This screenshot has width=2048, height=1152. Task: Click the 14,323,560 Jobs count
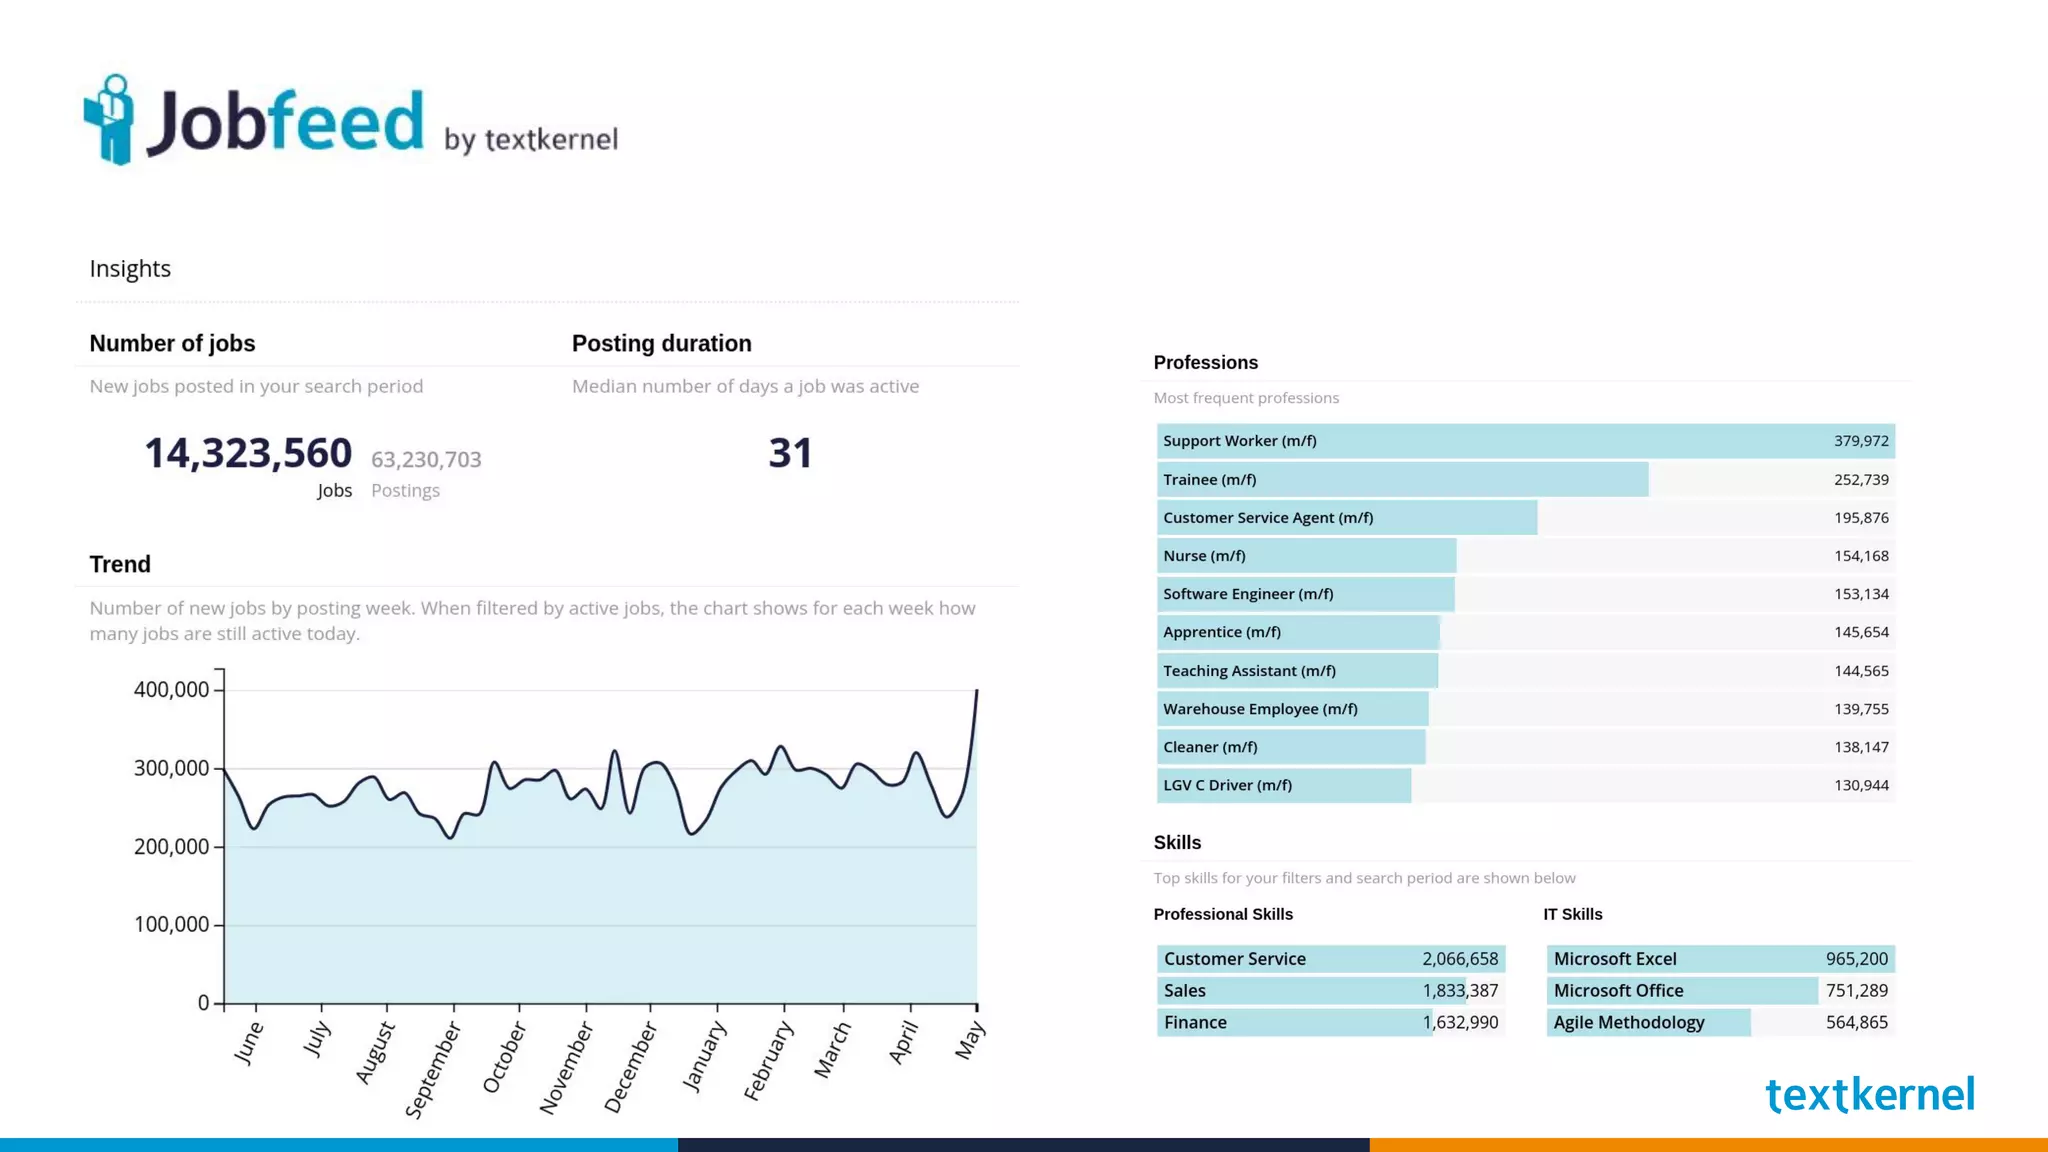[x=248, y=454]
